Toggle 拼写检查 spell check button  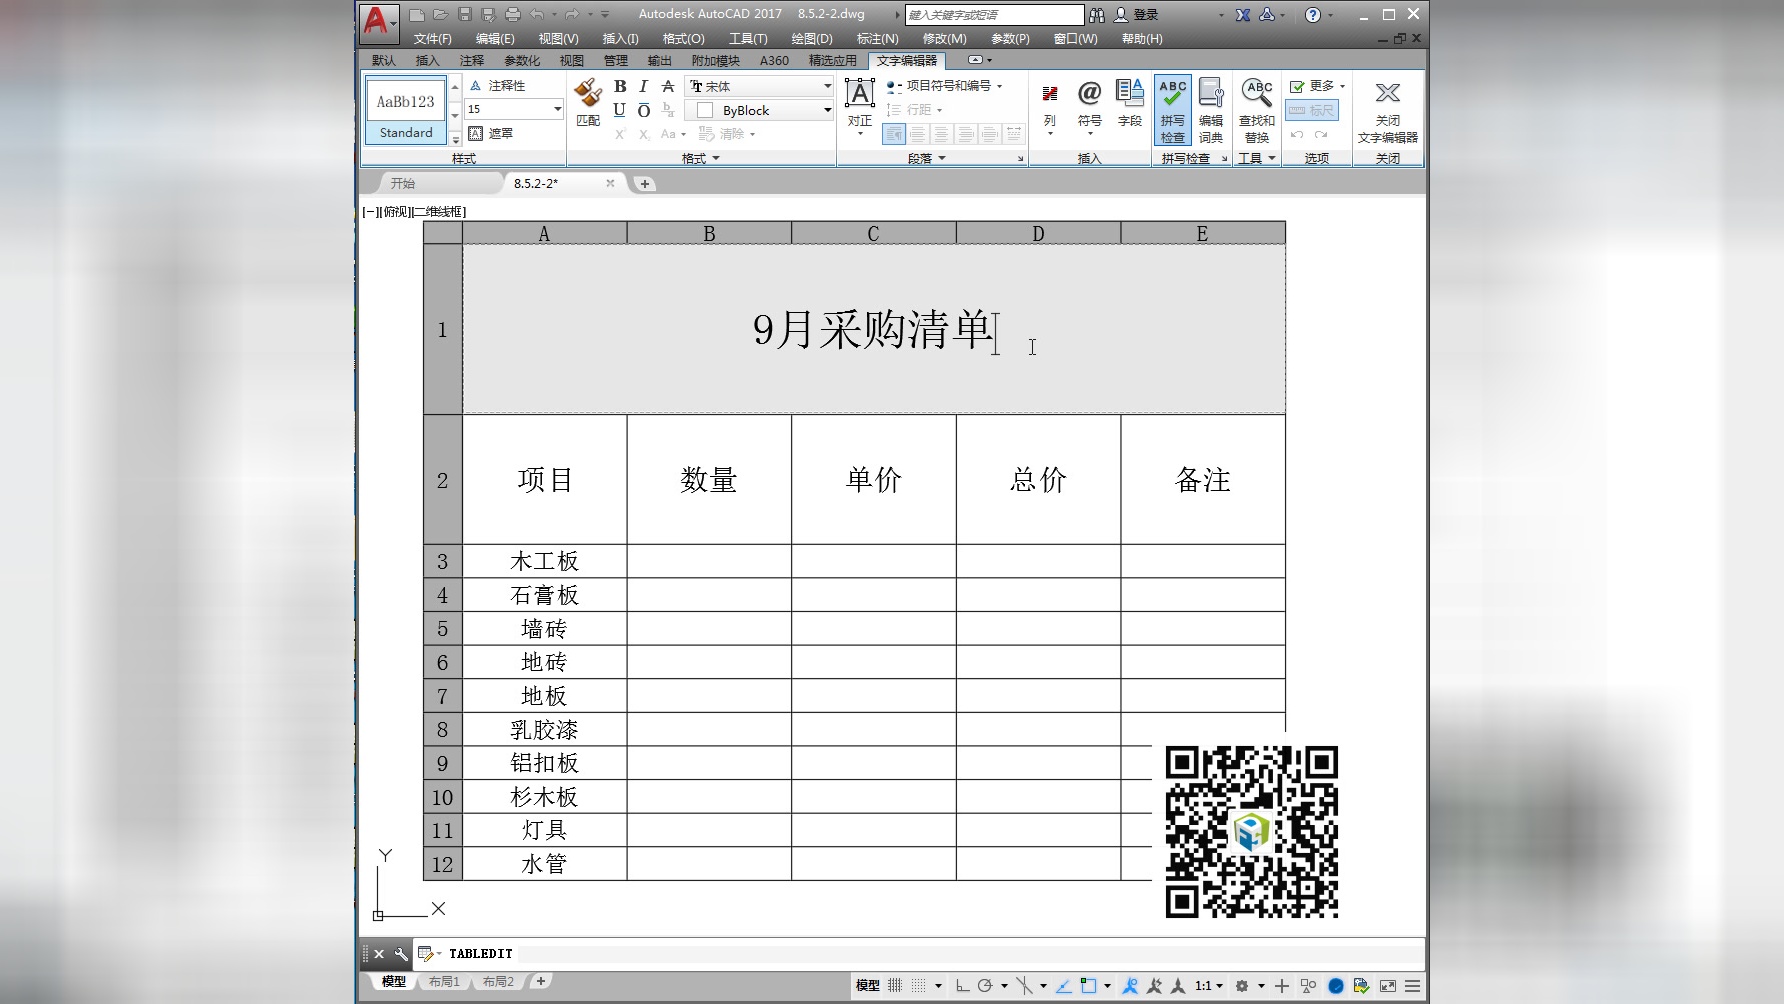[1173, 110]
